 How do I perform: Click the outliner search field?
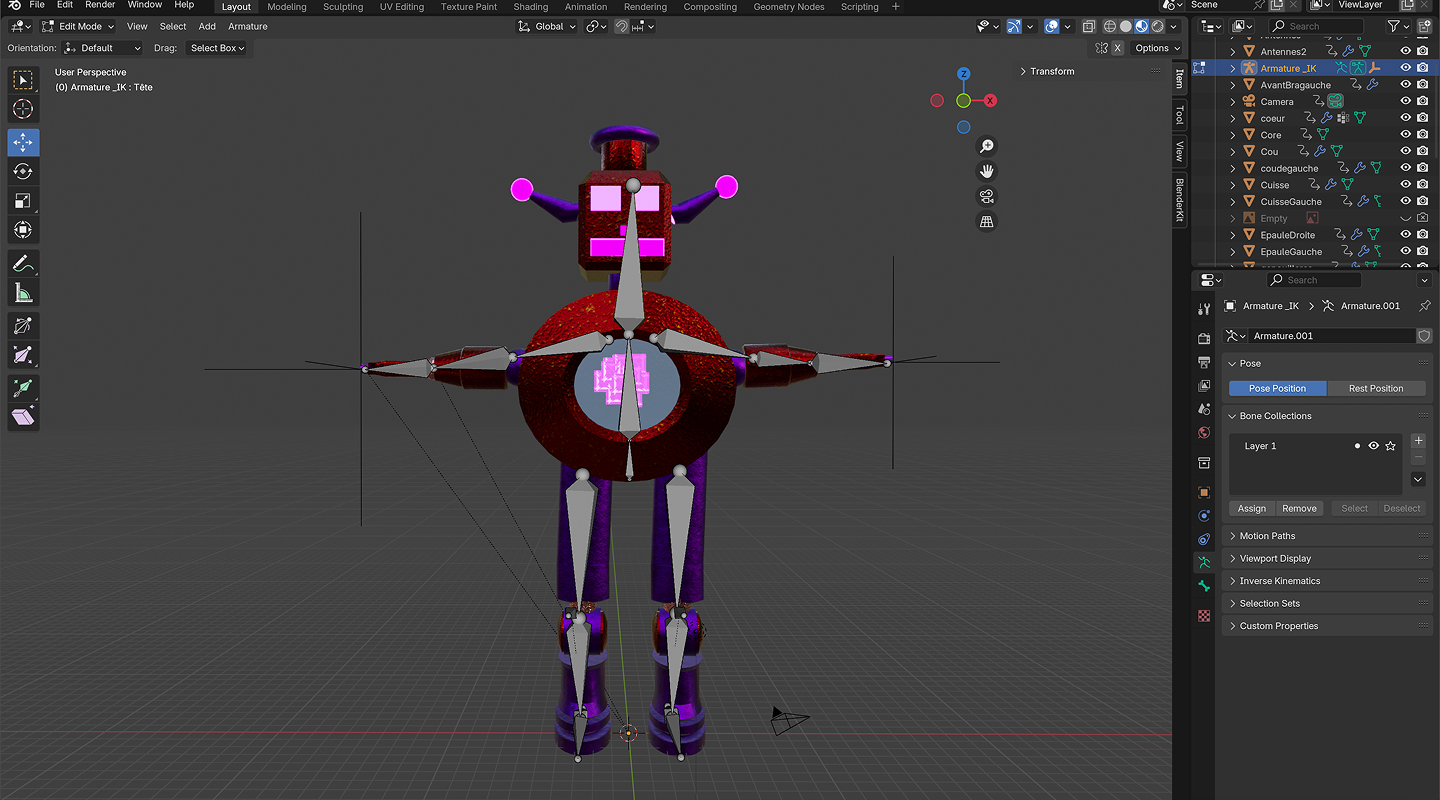(1316, 26)
